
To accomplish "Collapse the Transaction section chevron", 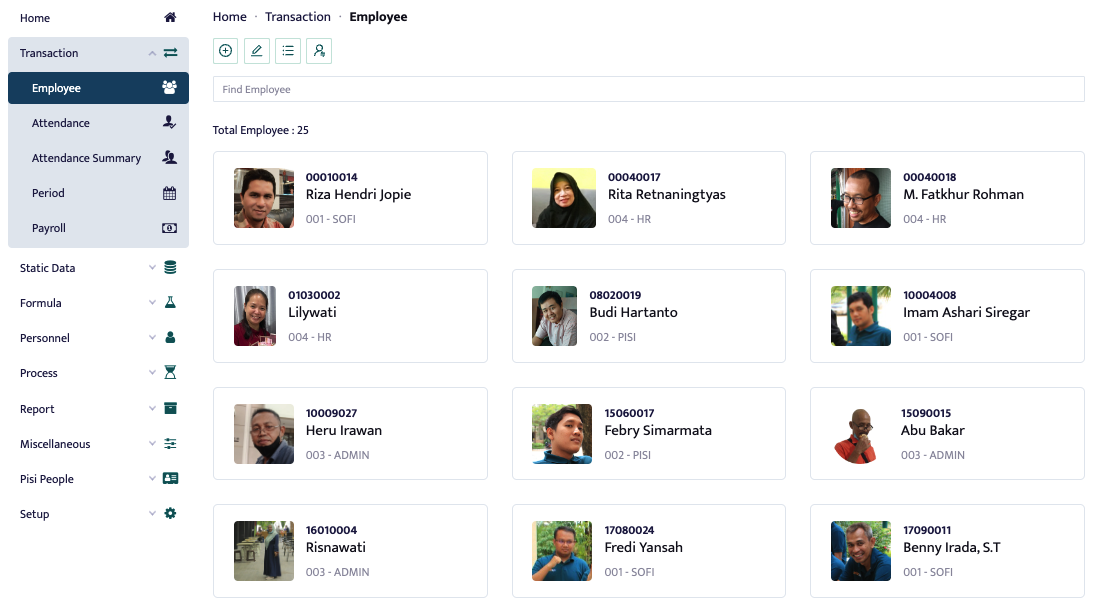I will (152, 52).
